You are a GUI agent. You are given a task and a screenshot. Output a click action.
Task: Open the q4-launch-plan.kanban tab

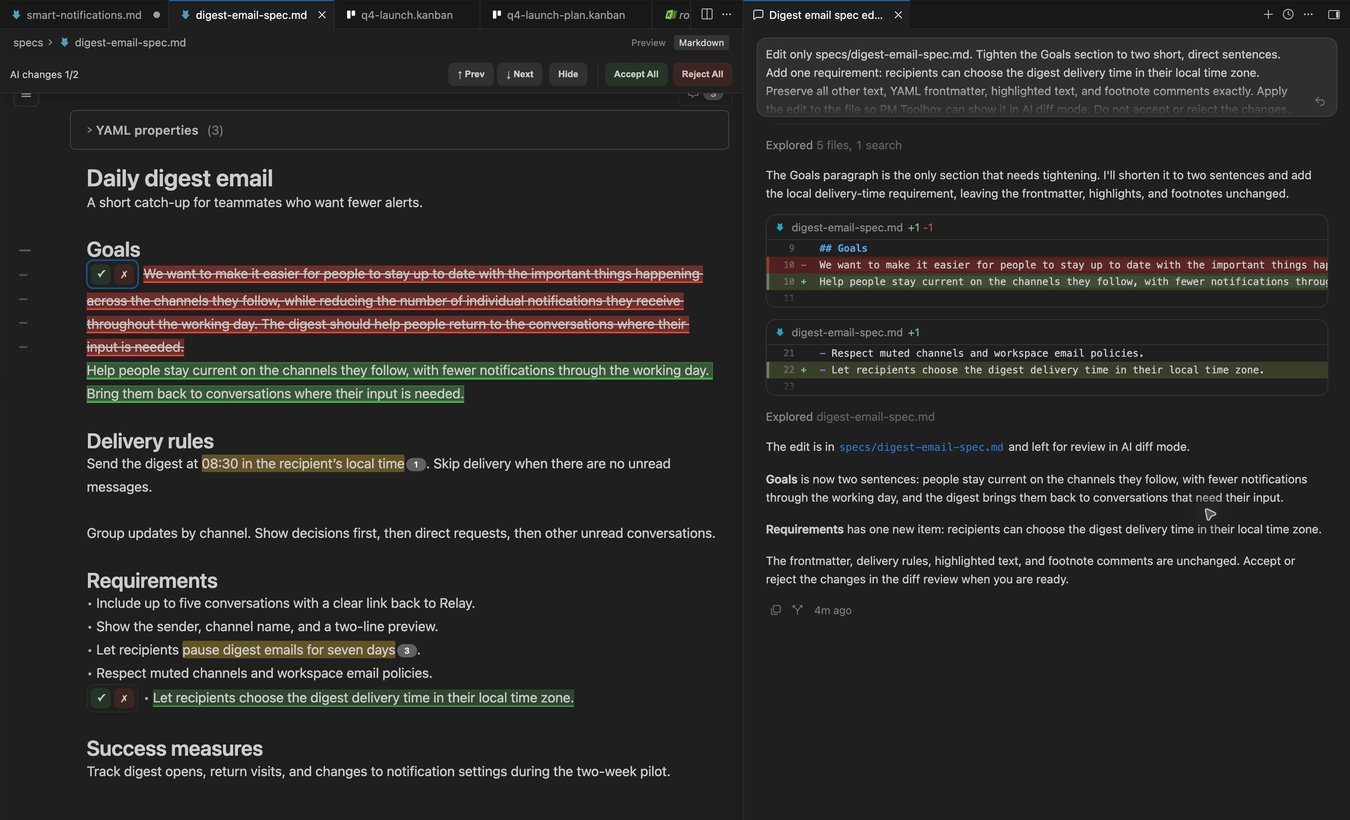[566, 15]
